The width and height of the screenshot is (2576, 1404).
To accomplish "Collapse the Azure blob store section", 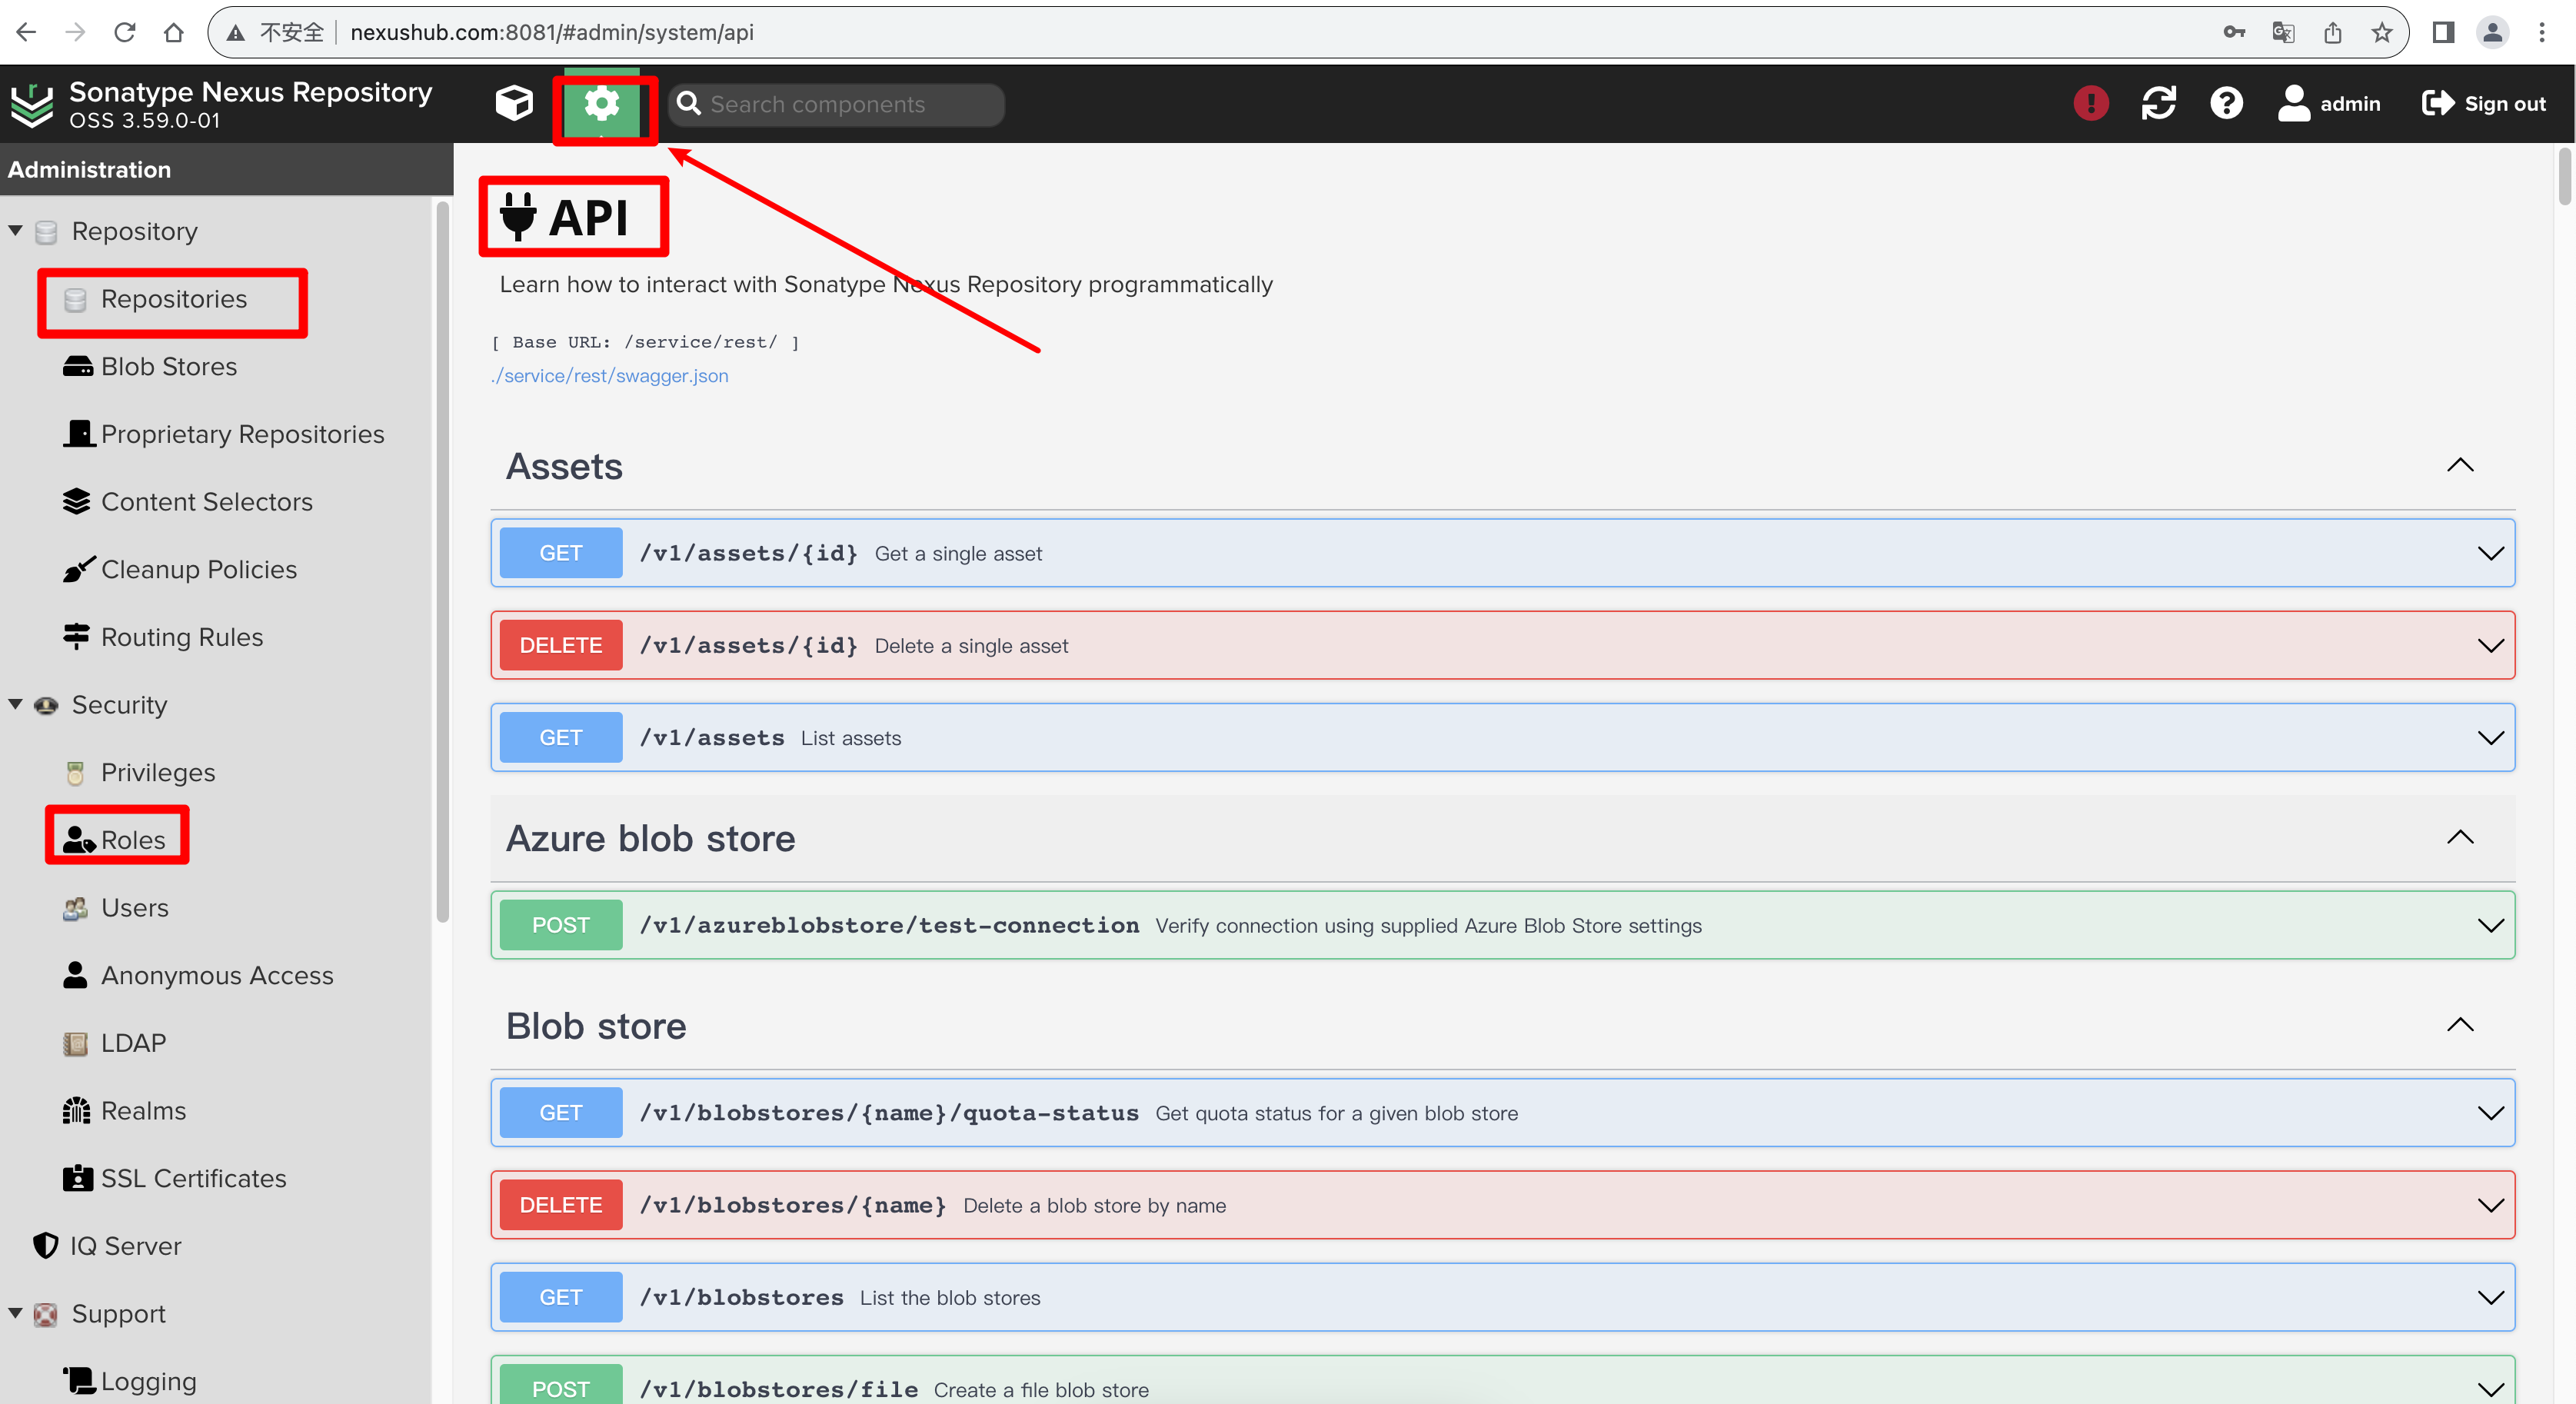I will coord(2460,837).
